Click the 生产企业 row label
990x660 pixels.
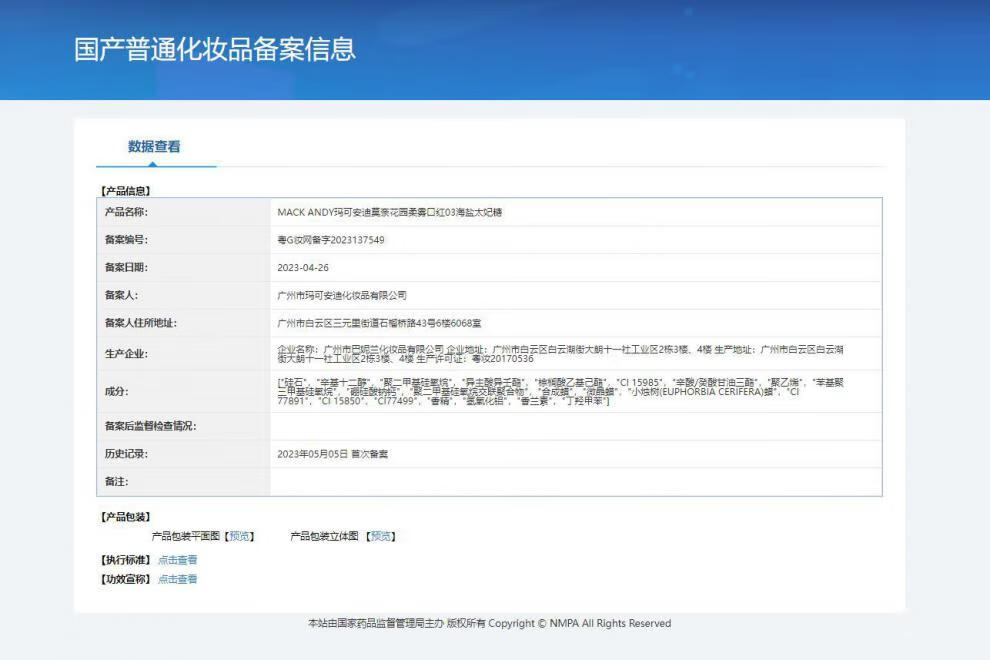pos(126,354)
